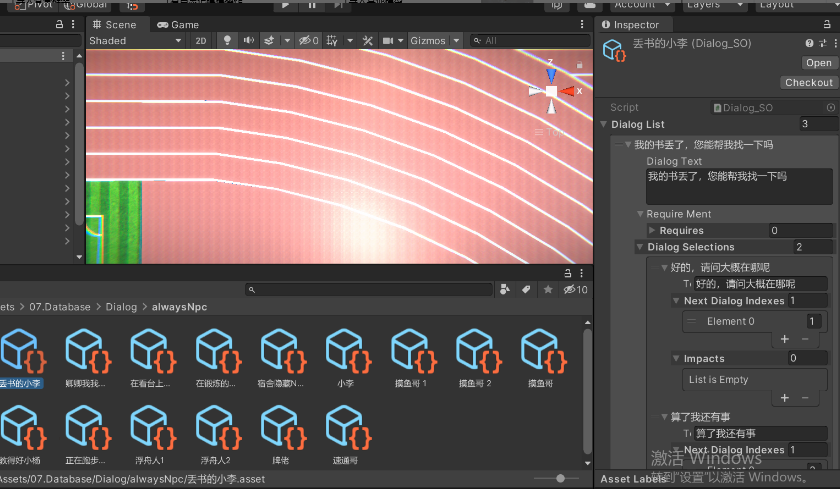Screen dimensions: 840x489
Task: Click the favorites star icon in Project panel
Action: point(547,290)
